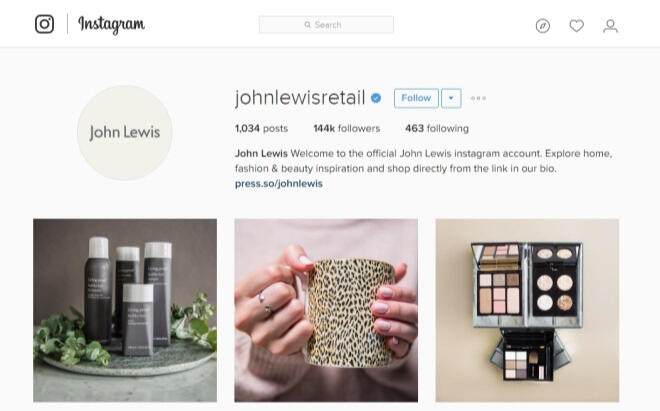Image resolution: width=660 pixels, height=411 pixels.
Task: Click the 1,034 posts count
Action: pyautogui.click(x=261, y=128)
